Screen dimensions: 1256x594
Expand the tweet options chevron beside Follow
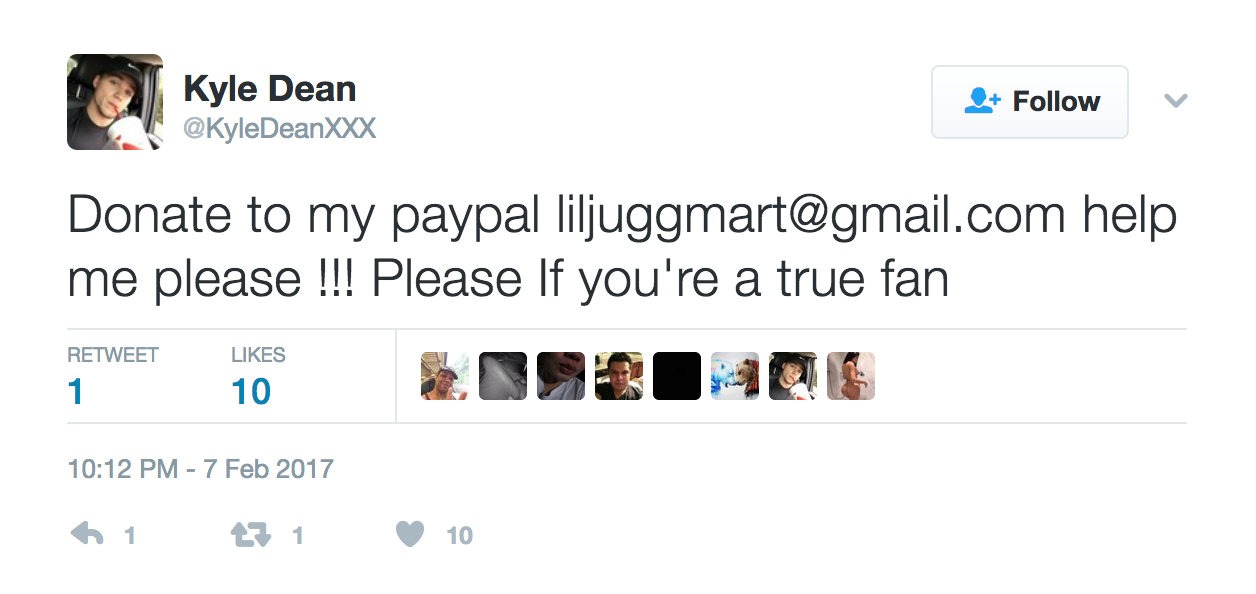[x=1176, y=101]
